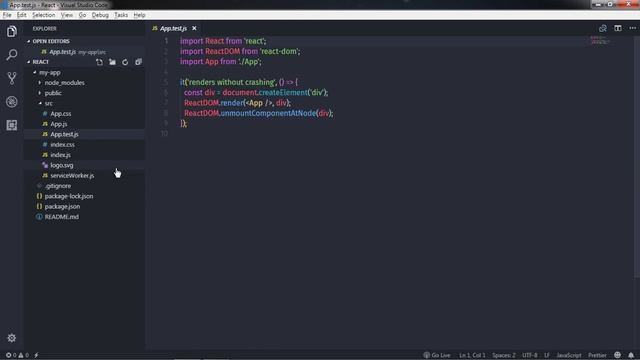Click Prettier in status bar
The height and width of the screenshot is (360, 640).
point(597,355)
